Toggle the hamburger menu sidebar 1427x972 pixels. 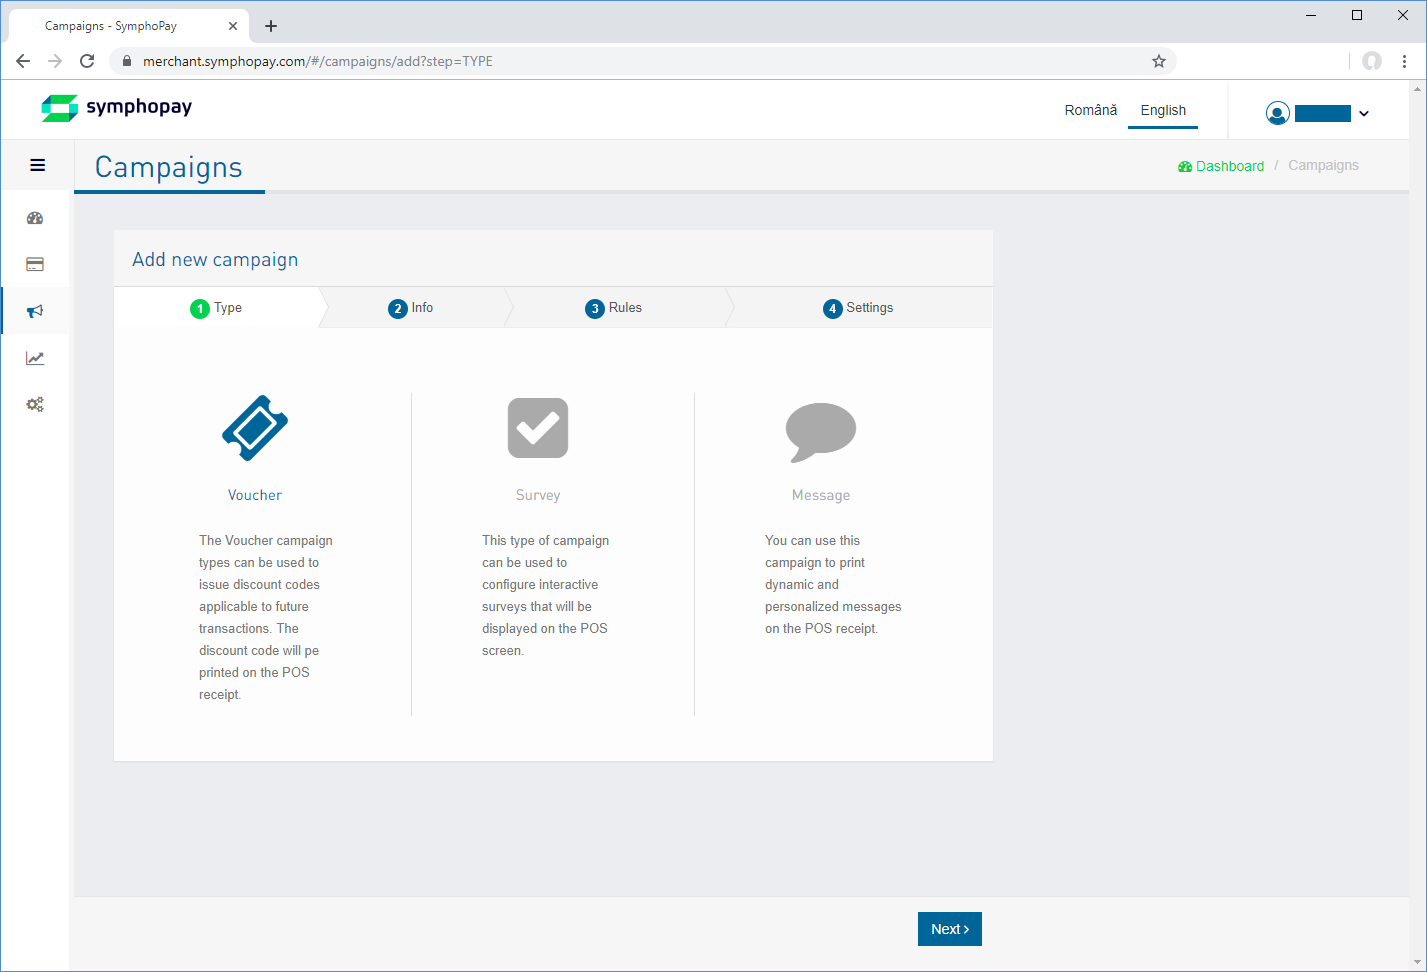(x=38, y=165)
